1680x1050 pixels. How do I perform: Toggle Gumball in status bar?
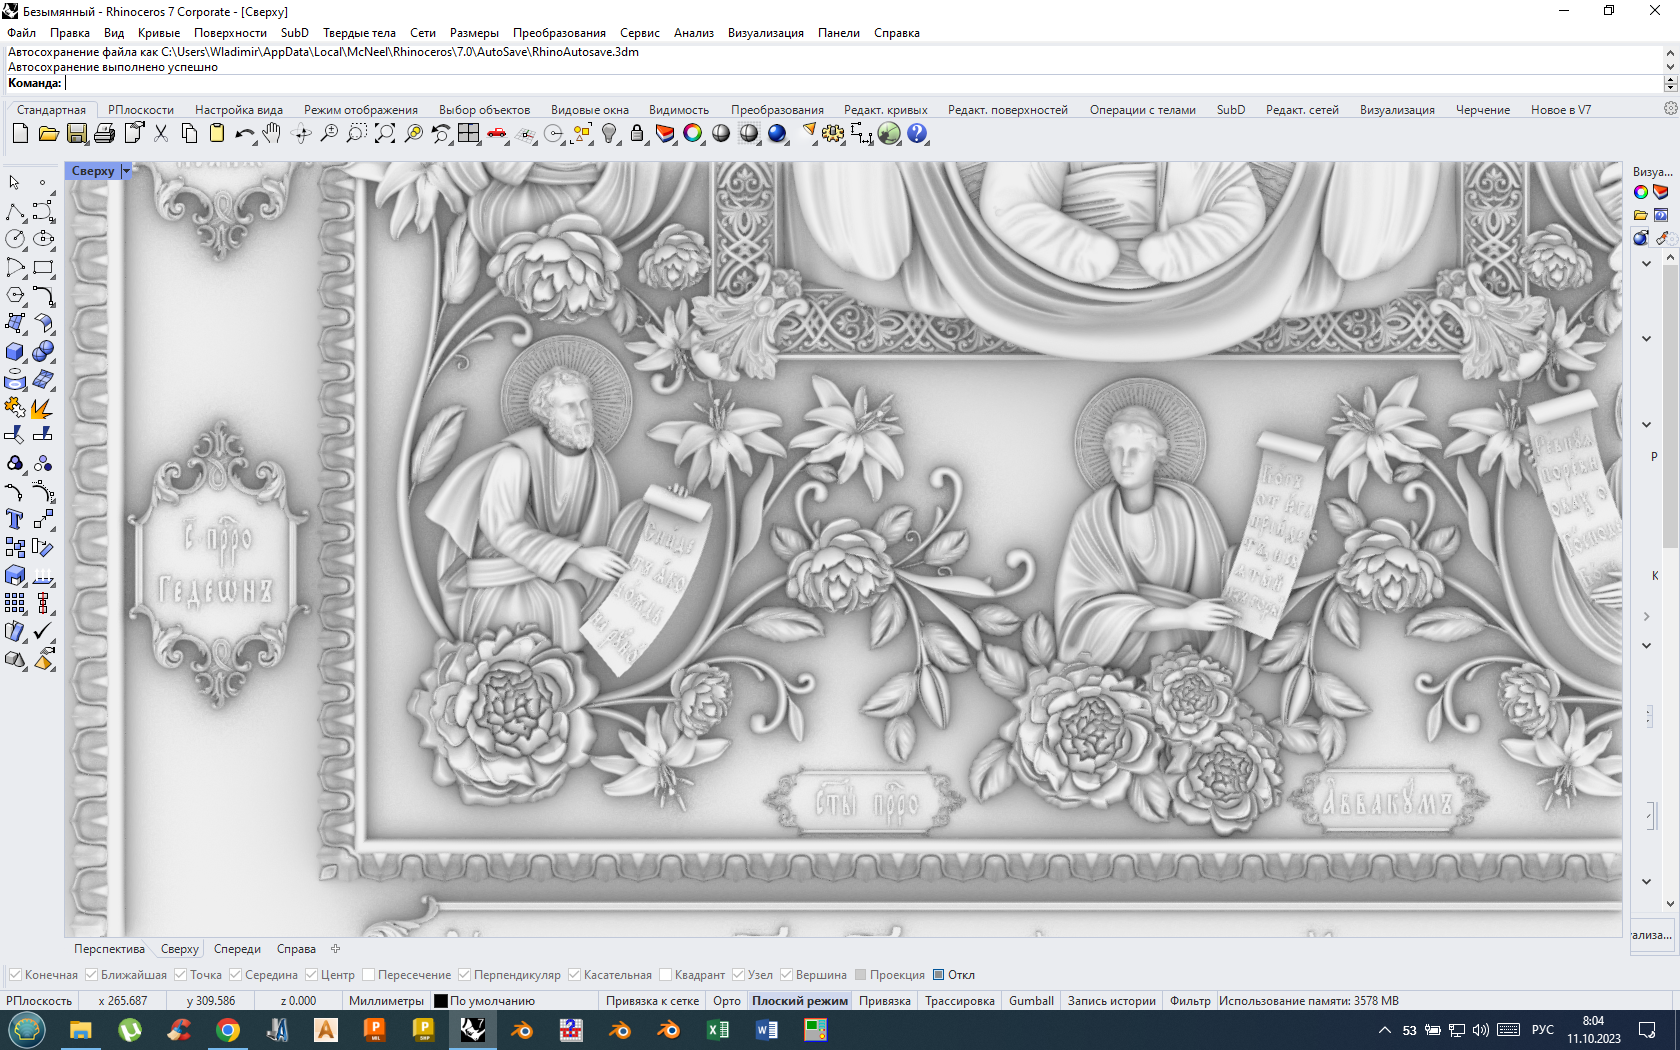click(1031, 1001)
